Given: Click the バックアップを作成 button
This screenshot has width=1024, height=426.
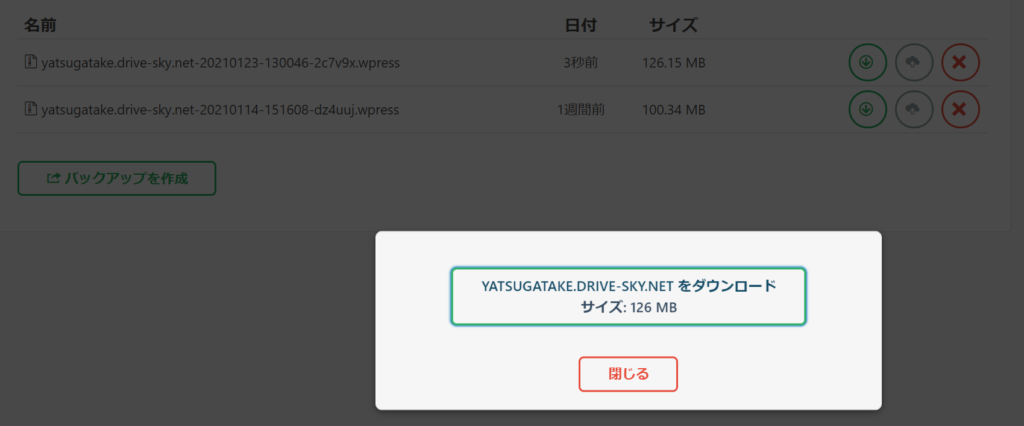Looking at the screenshot, I should (117, 179).
